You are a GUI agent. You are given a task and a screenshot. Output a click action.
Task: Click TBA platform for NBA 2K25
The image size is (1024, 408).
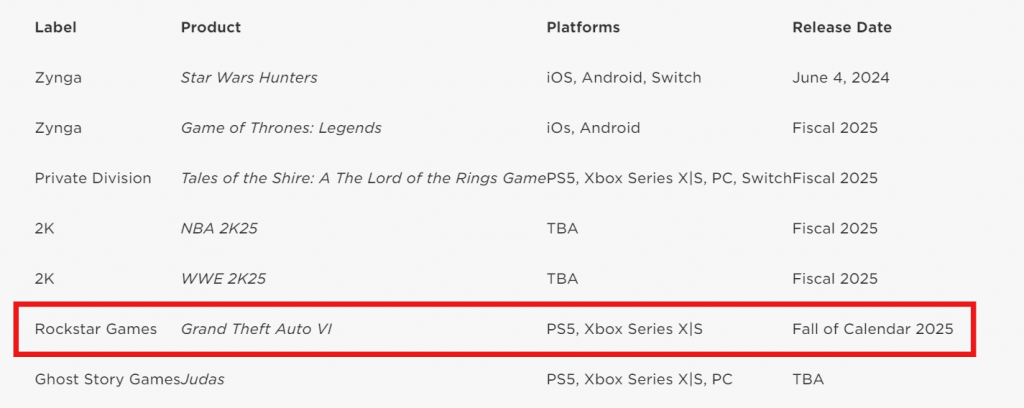coord(562,228)
